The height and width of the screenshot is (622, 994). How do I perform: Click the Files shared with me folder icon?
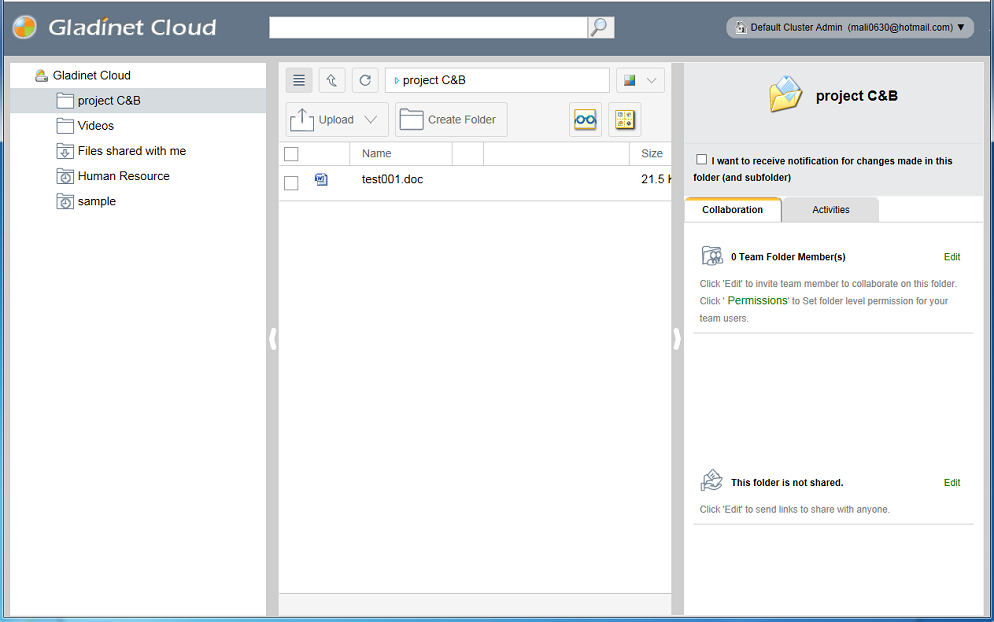pyautogui.click(x=65, y=151)
